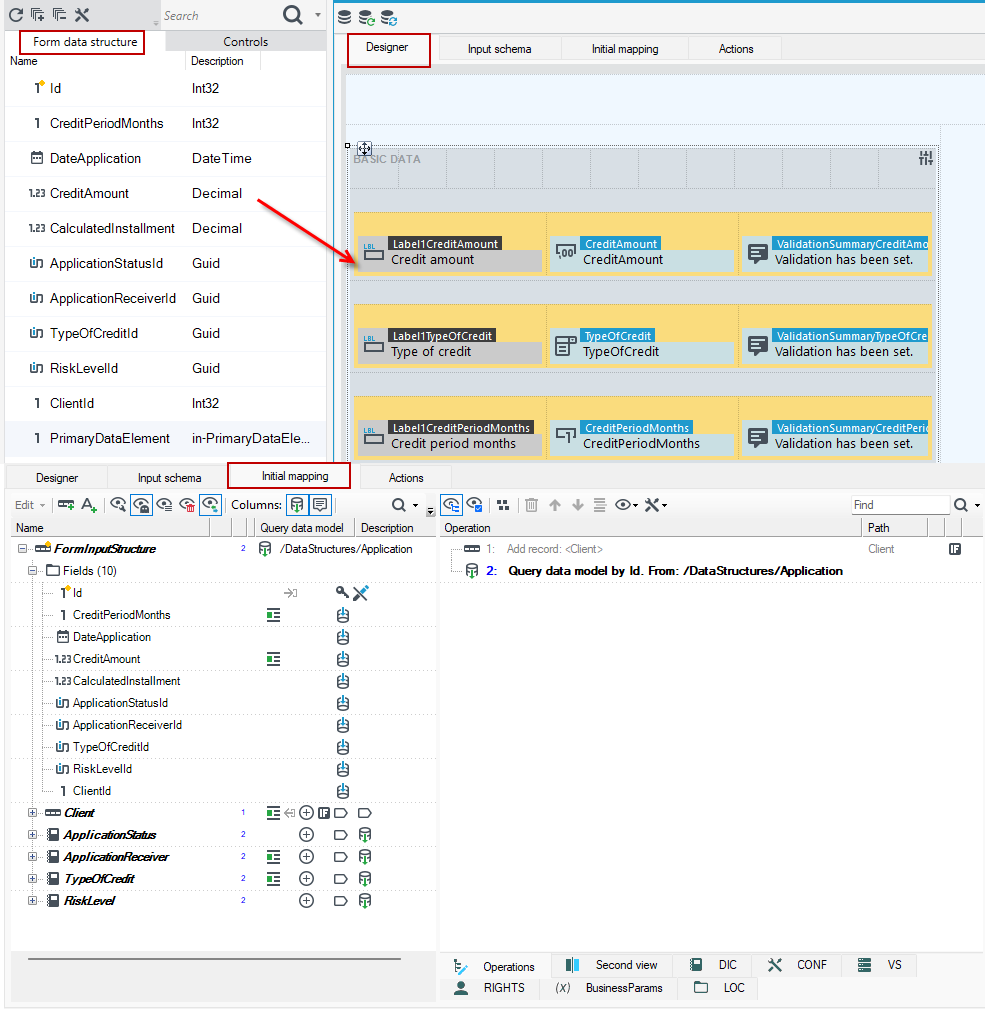Click the collapse all icon in top-left toolbar
Image resolution: width=985 pixels, height=1010 pixels.
tap(59, 15)
